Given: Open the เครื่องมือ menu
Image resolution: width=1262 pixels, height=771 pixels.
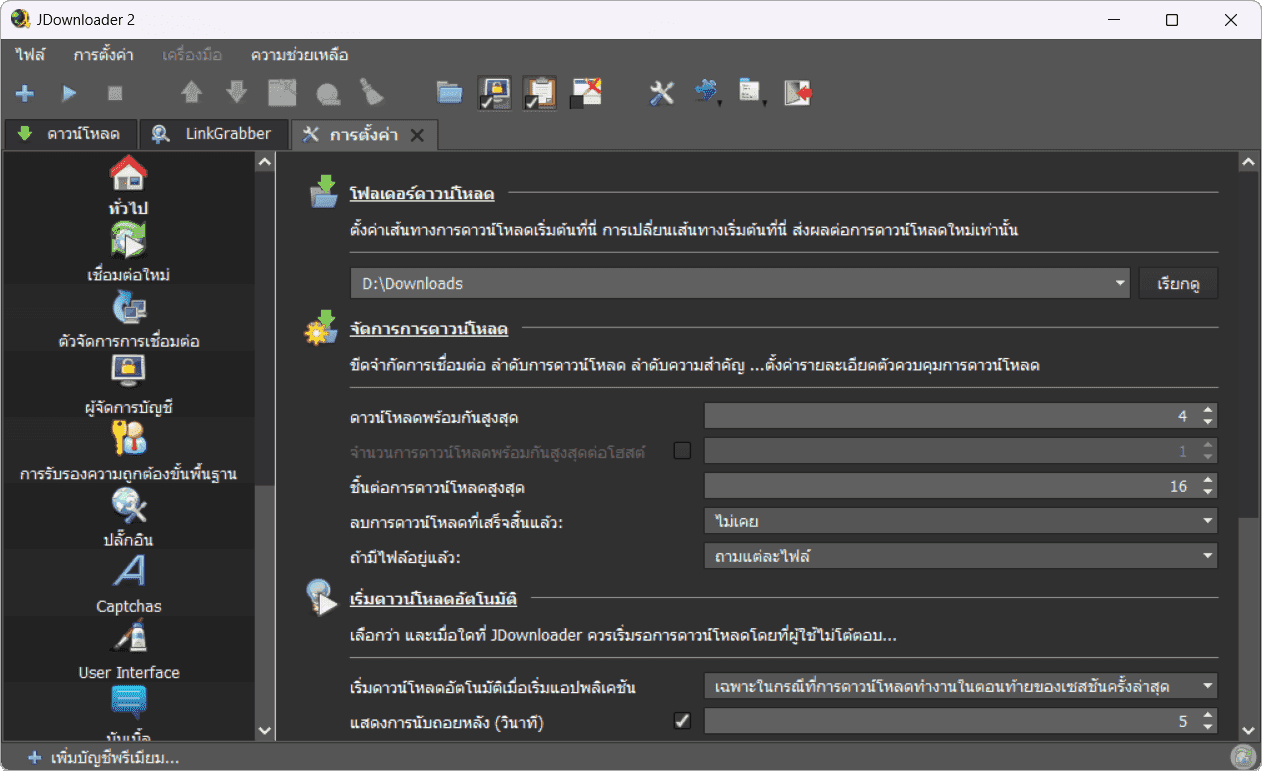Looking at the screenshot, I should tap(192, 55).
